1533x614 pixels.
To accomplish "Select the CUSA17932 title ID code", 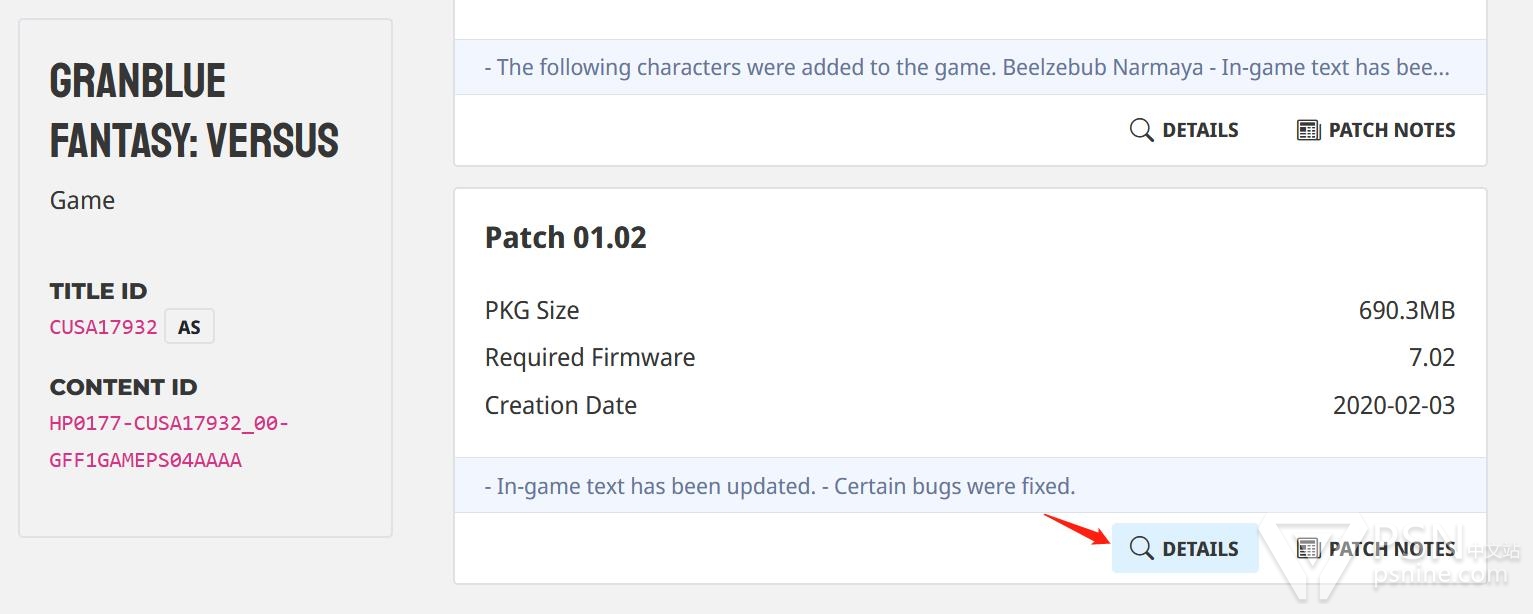I will tap(104, 327).
